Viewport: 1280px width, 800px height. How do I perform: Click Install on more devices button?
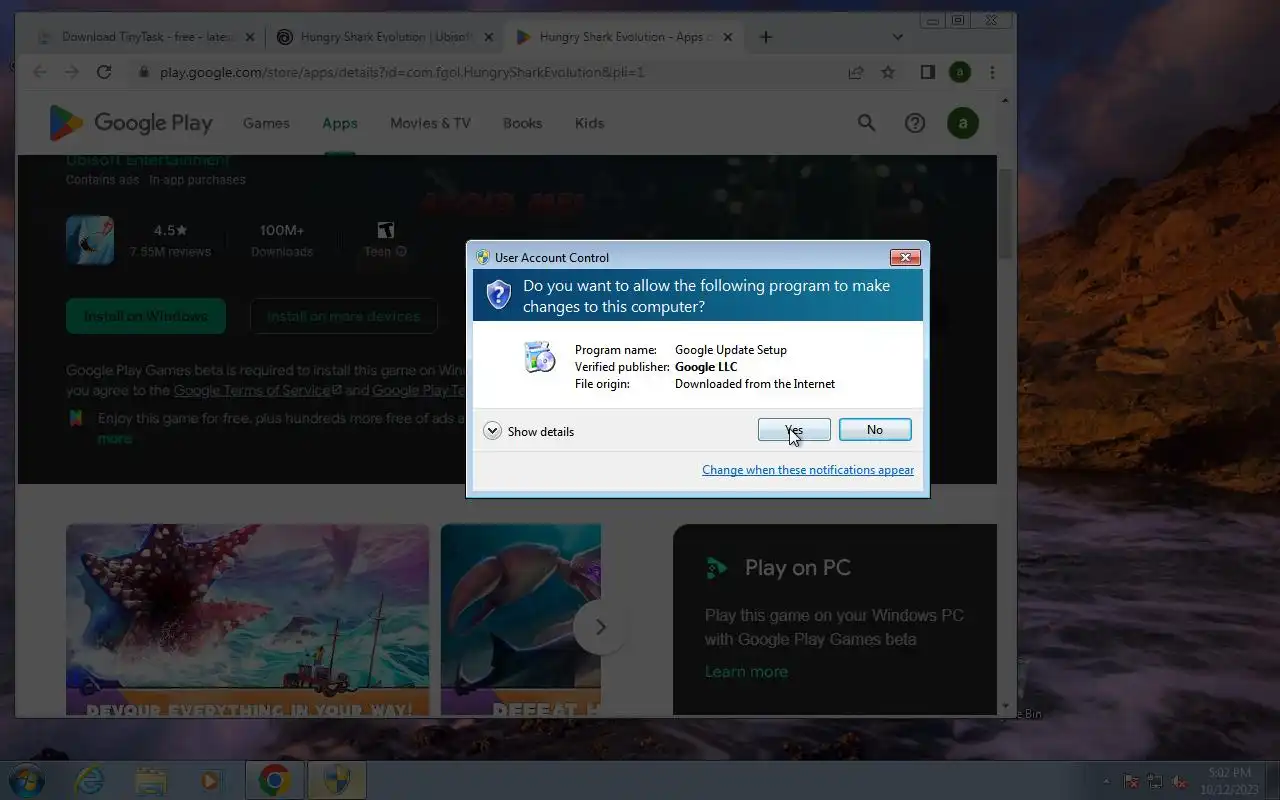pyautogui.click(x=343, y=316)
